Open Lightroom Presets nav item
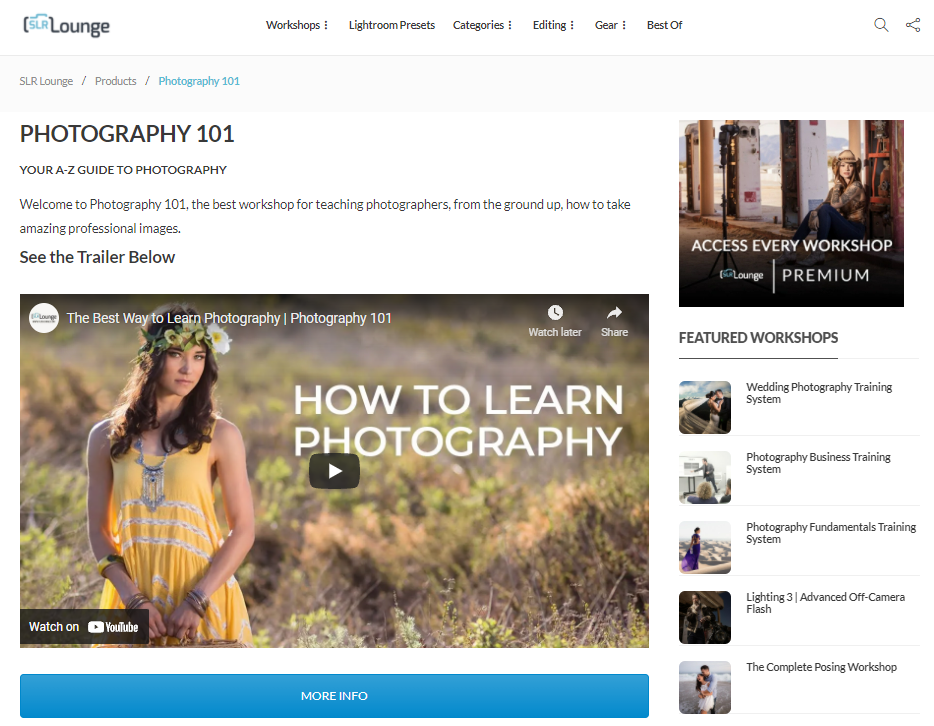The width and height of the screenshot is (934, 726). pyautogui.click(x=392, y=25)
